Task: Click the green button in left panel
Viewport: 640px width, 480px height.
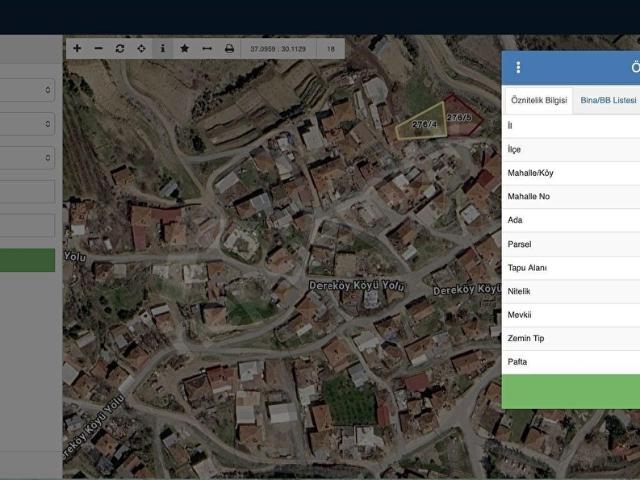Action: point(27,260)
